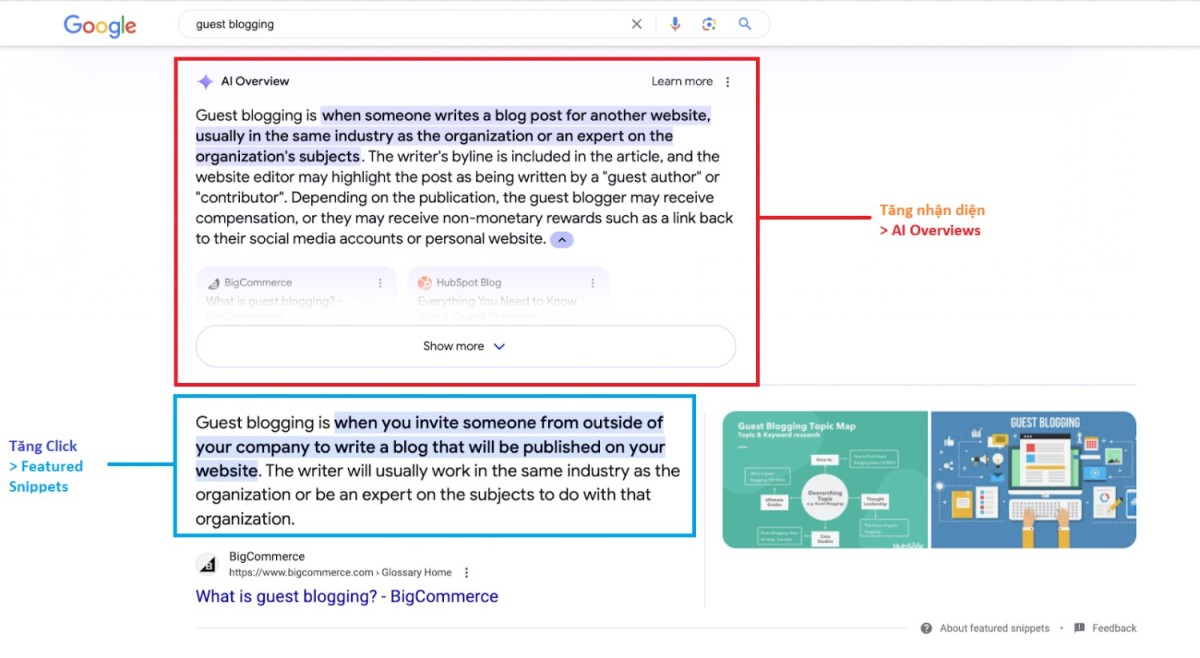
Task: Click snippet text 'when you invite someone from outside'
Action: (499, 423)
